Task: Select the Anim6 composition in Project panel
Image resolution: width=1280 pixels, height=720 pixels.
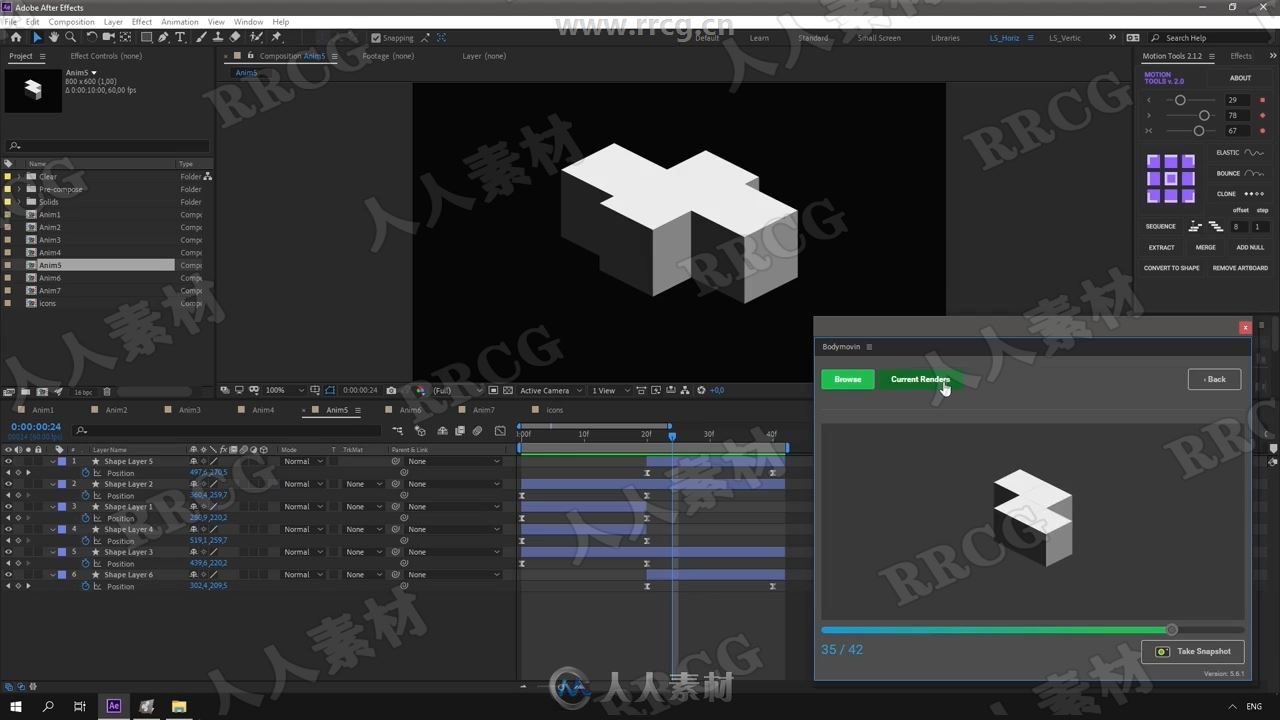Action: tap(50, 278)
